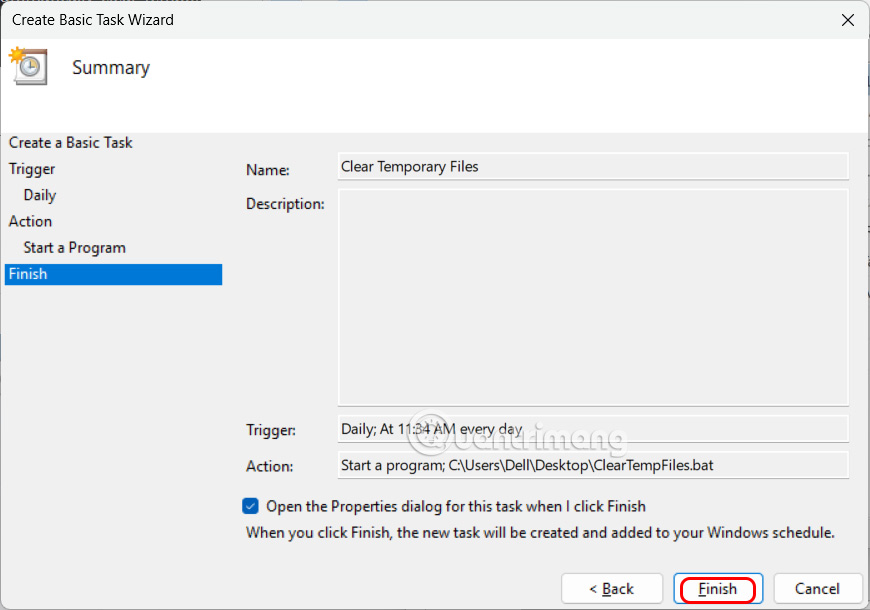This screenshot has height=610, width=870.
Task: Click the Trigger field showing Daily schedule
Action: tap(593, 429)
